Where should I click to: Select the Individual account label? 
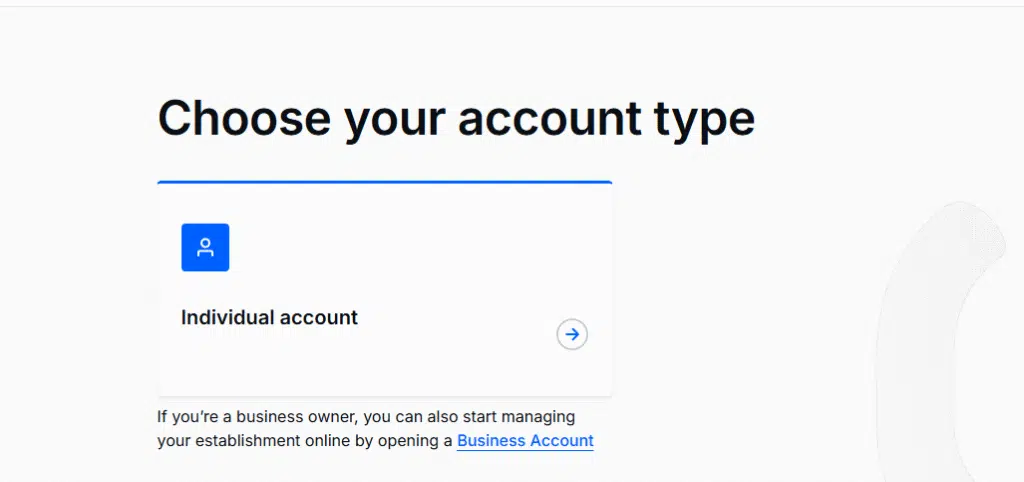269,318
